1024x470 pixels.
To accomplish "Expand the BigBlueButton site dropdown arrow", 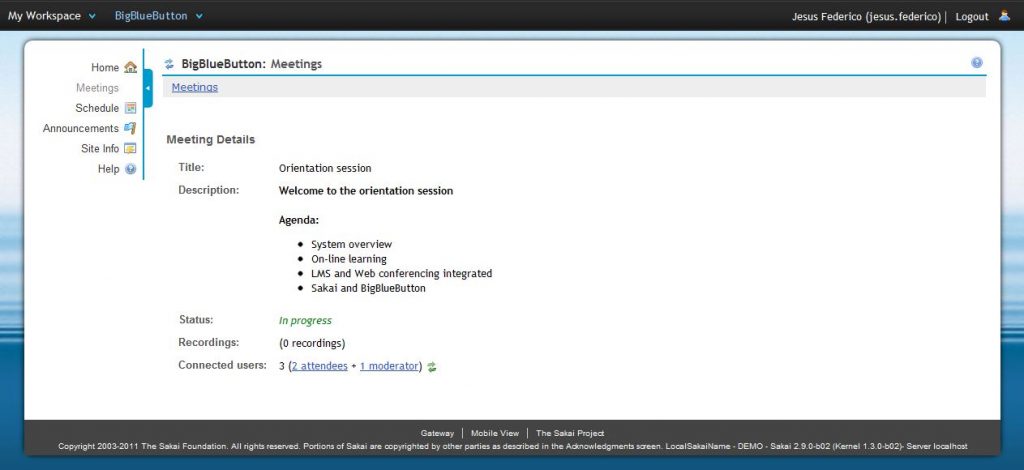I will 199,16.
